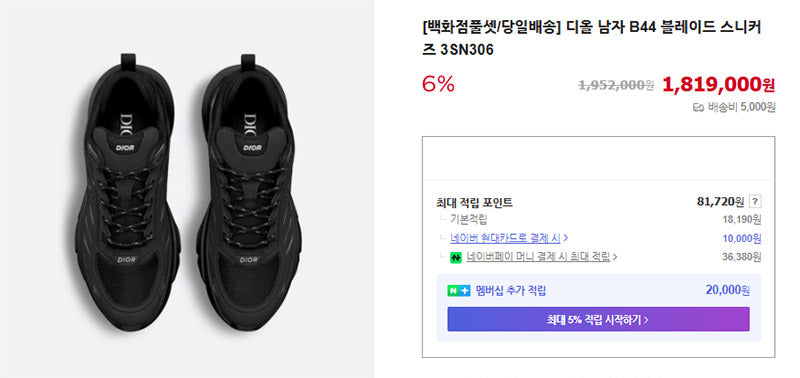
Task: Click the original price 1,952,000원
Action: [616, 85]
